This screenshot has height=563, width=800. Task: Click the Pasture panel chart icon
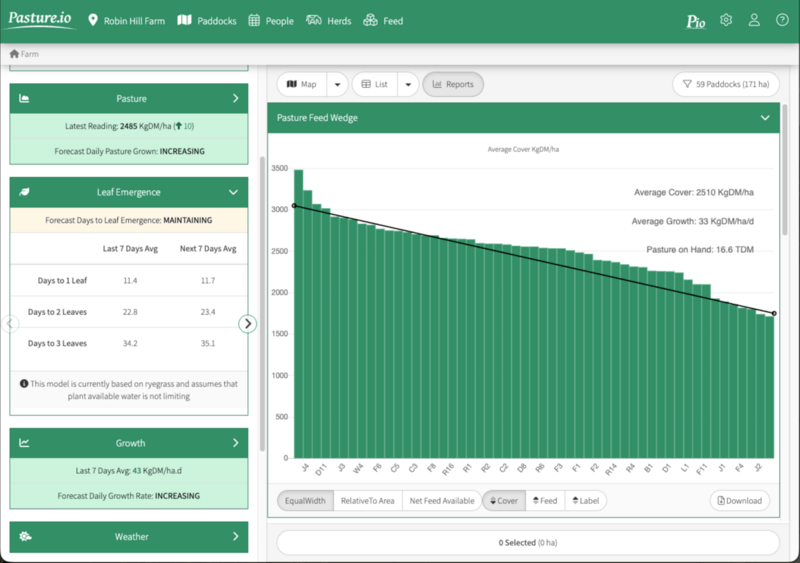[x=24, y=99]
